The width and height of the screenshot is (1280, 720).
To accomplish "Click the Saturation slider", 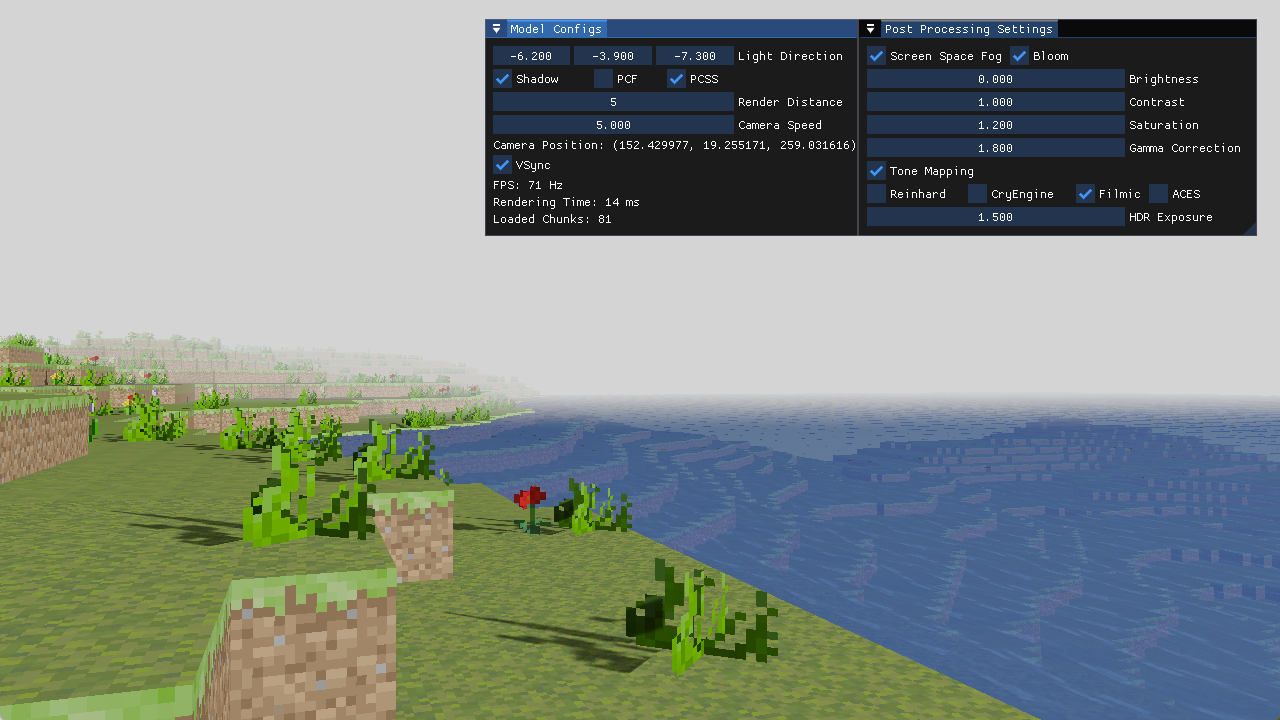I will tap(996, 125).
